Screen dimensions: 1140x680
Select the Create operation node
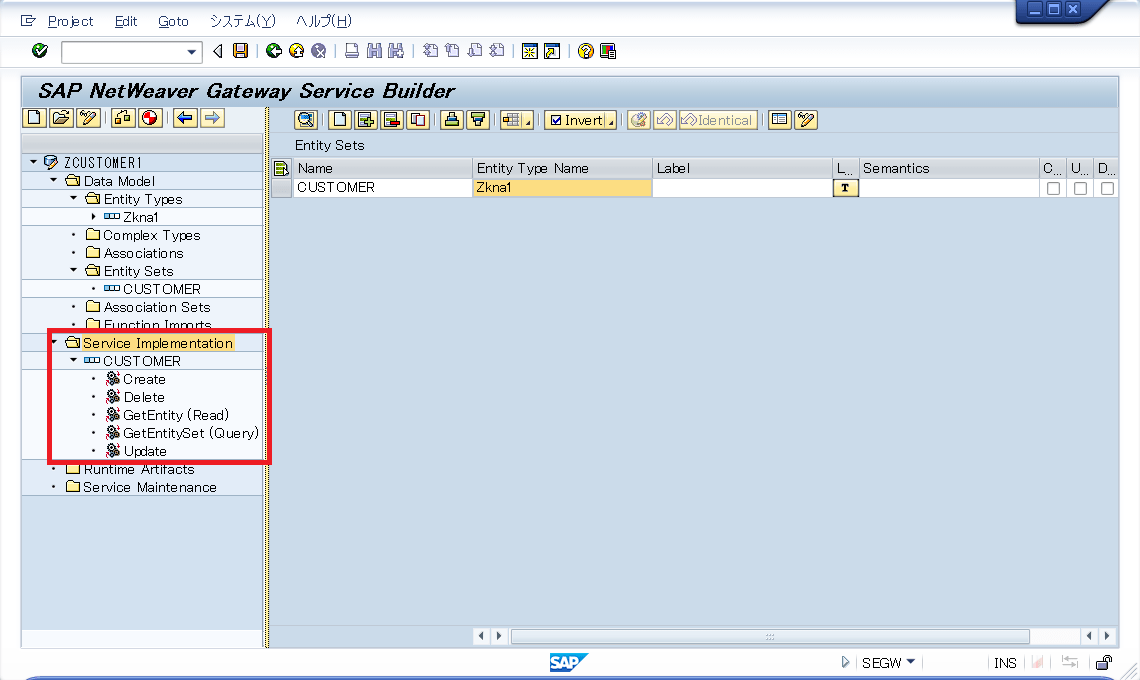pos(144,379)
